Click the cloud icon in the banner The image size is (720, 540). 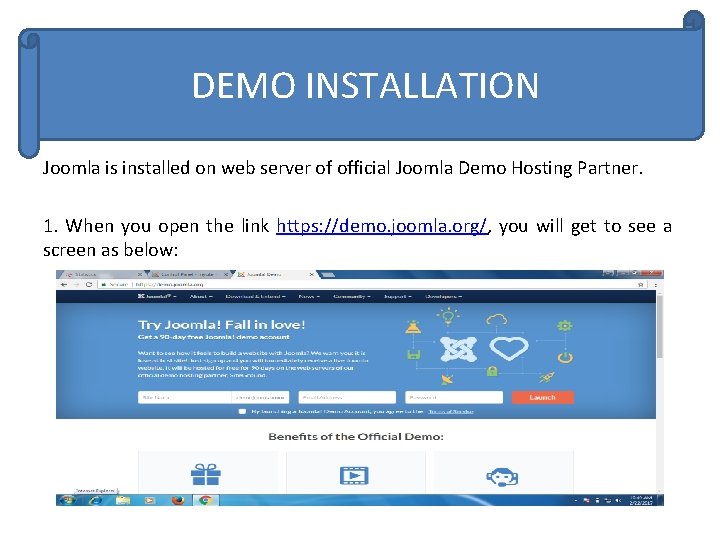[x=497, y=320]
